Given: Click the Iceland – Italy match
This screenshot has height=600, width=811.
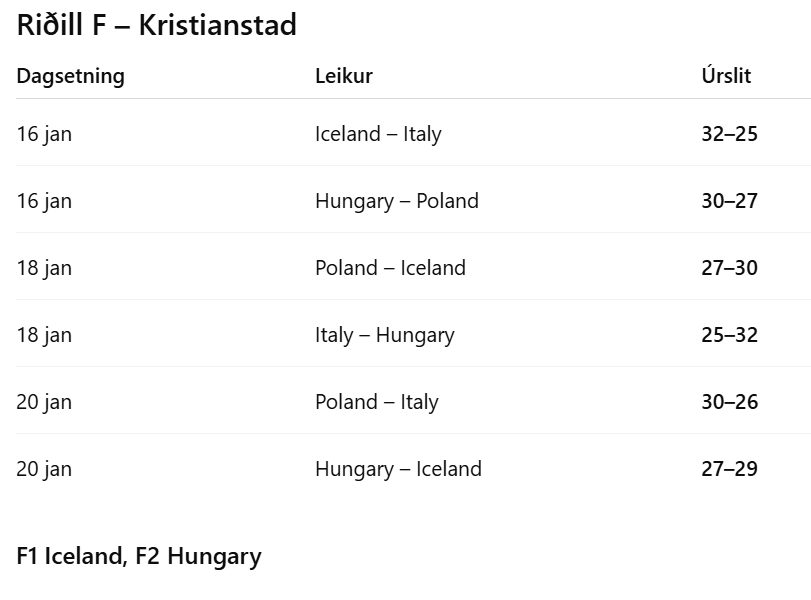Looking at the screenshot, I should pos(378,134).
